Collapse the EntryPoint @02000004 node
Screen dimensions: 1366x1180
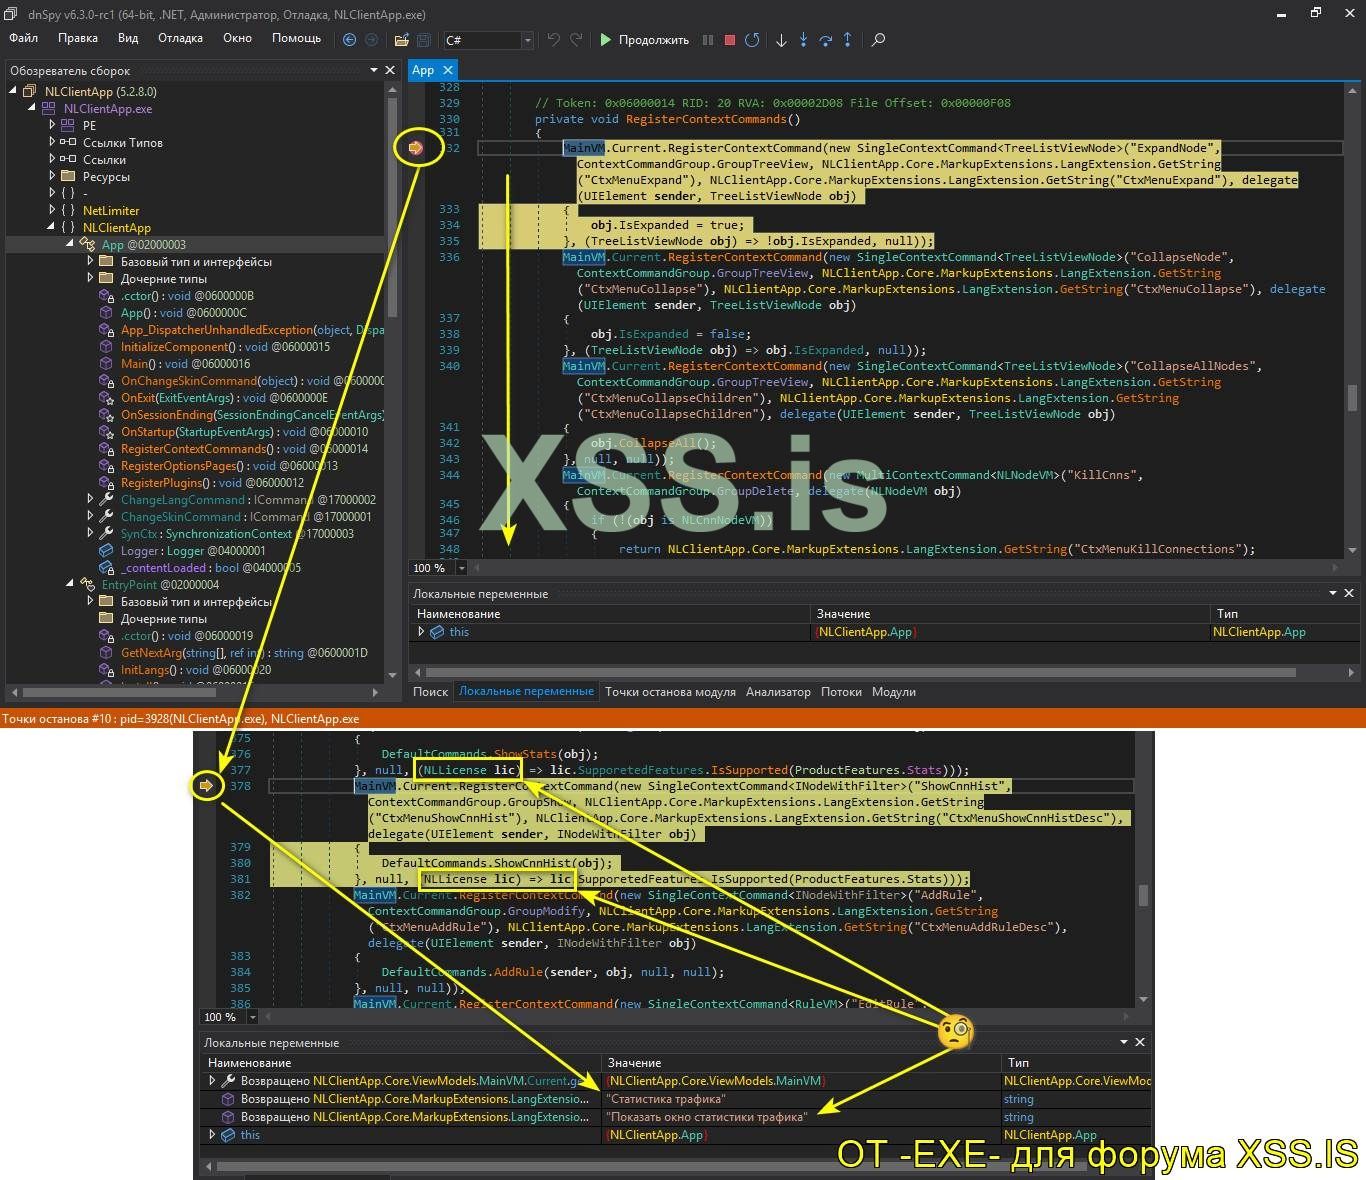point(71,585)
